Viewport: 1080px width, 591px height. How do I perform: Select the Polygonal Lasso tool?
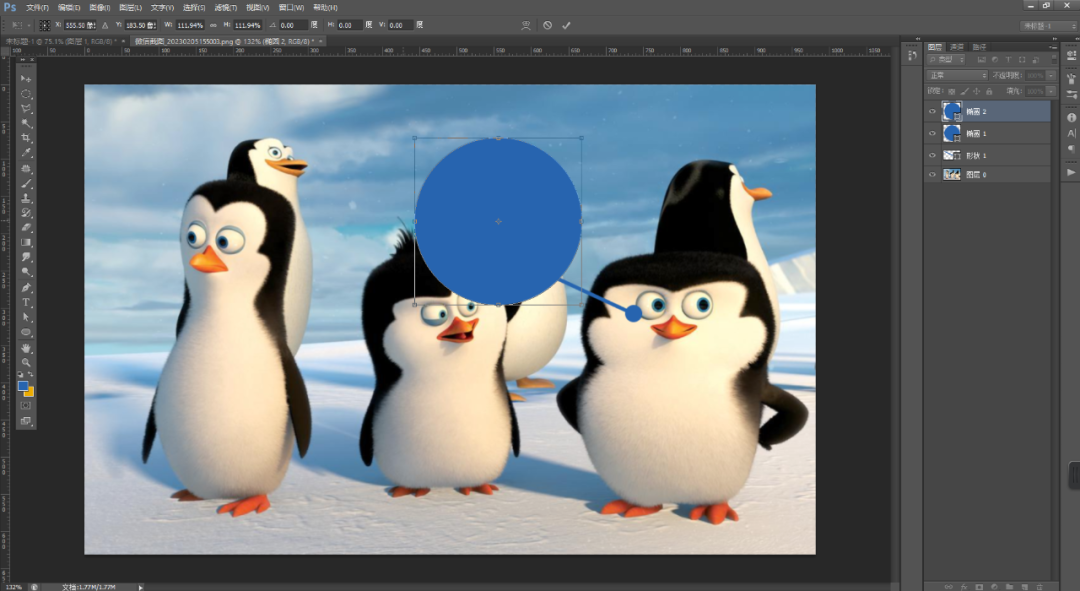pyautogui.click(x=26, y=109)
